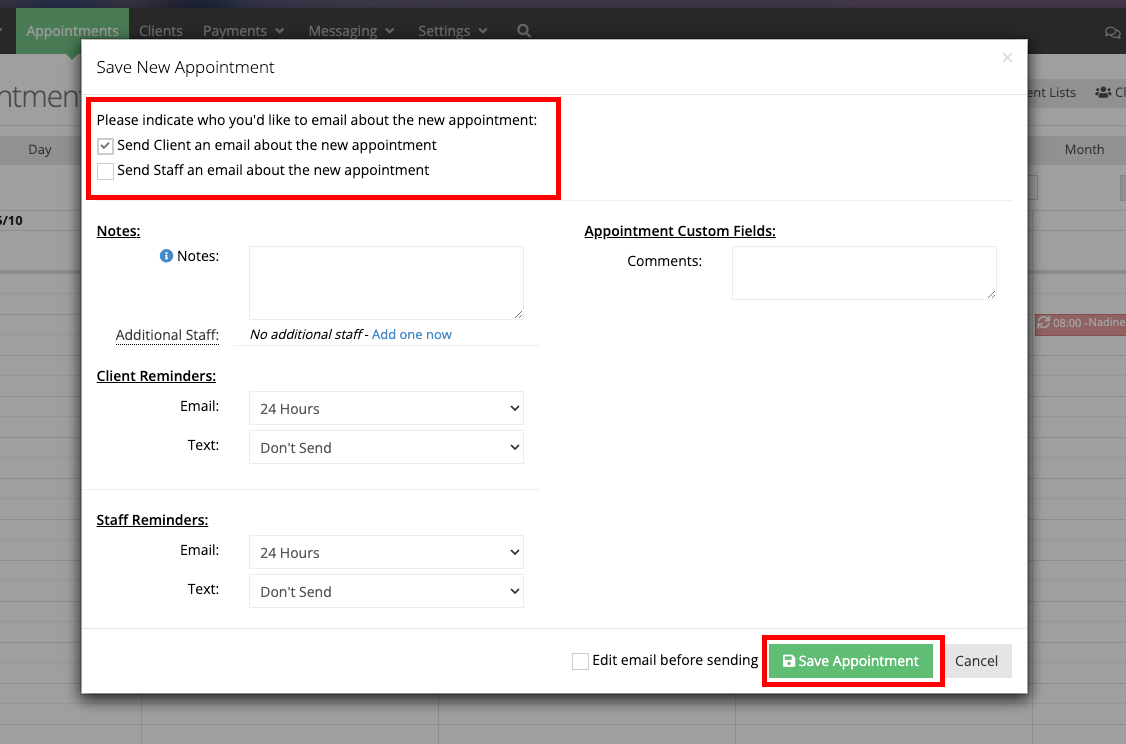Open the Staff Email reminder dropdown
The height and width of the screenshot is (744, 1126).
(x=386, y=552)
